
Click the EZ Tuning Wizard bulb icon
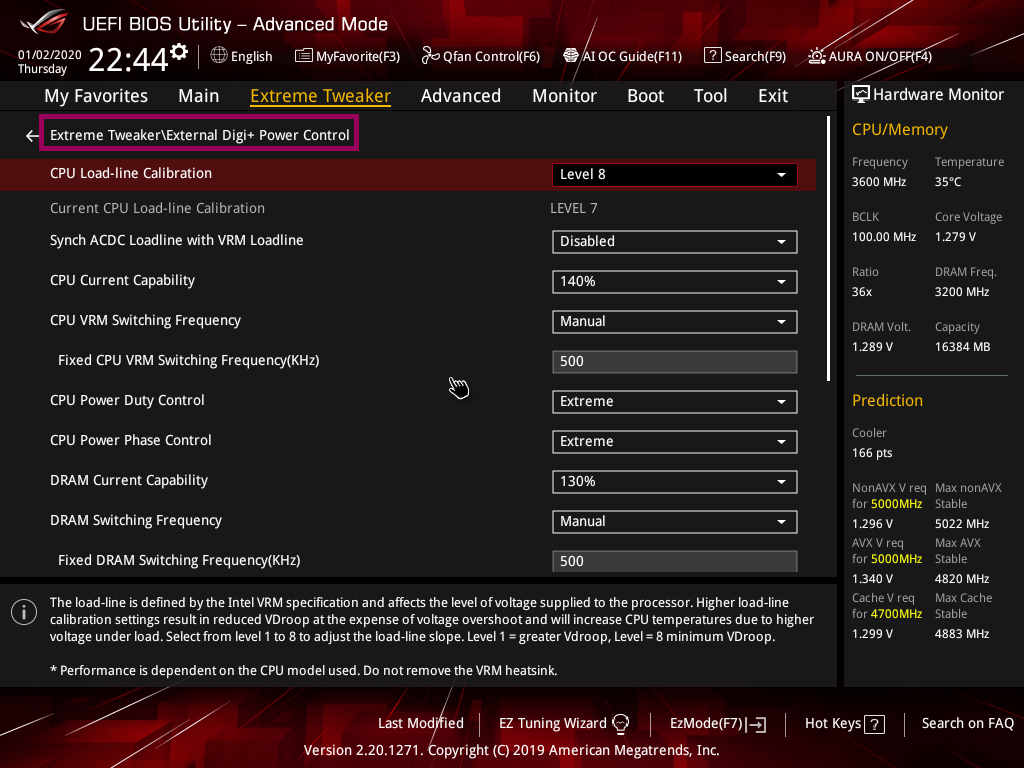620,724
